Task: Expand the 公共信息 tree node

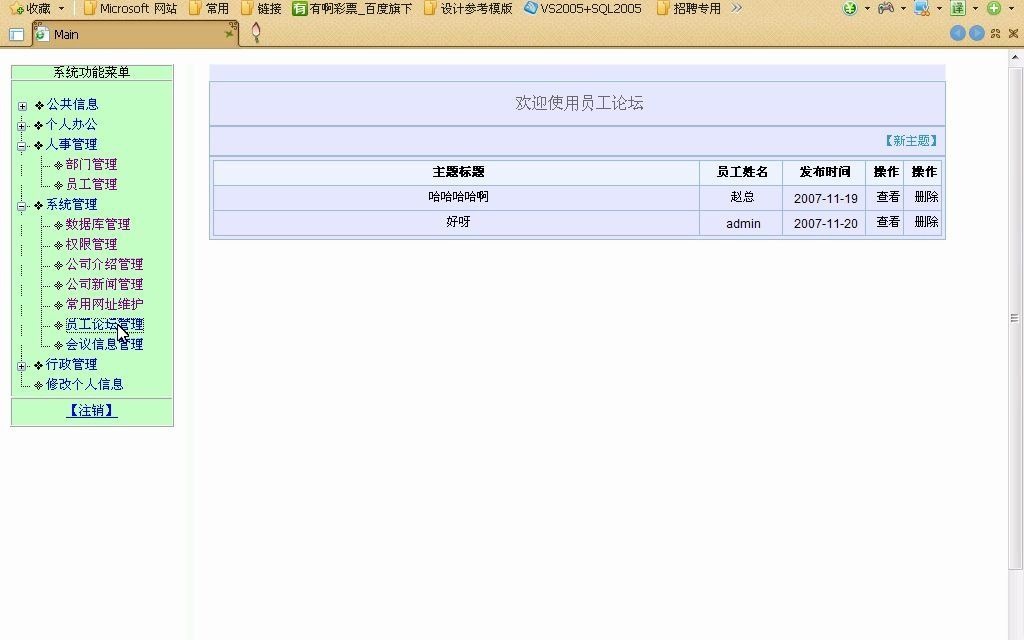Action: point(22,104)
